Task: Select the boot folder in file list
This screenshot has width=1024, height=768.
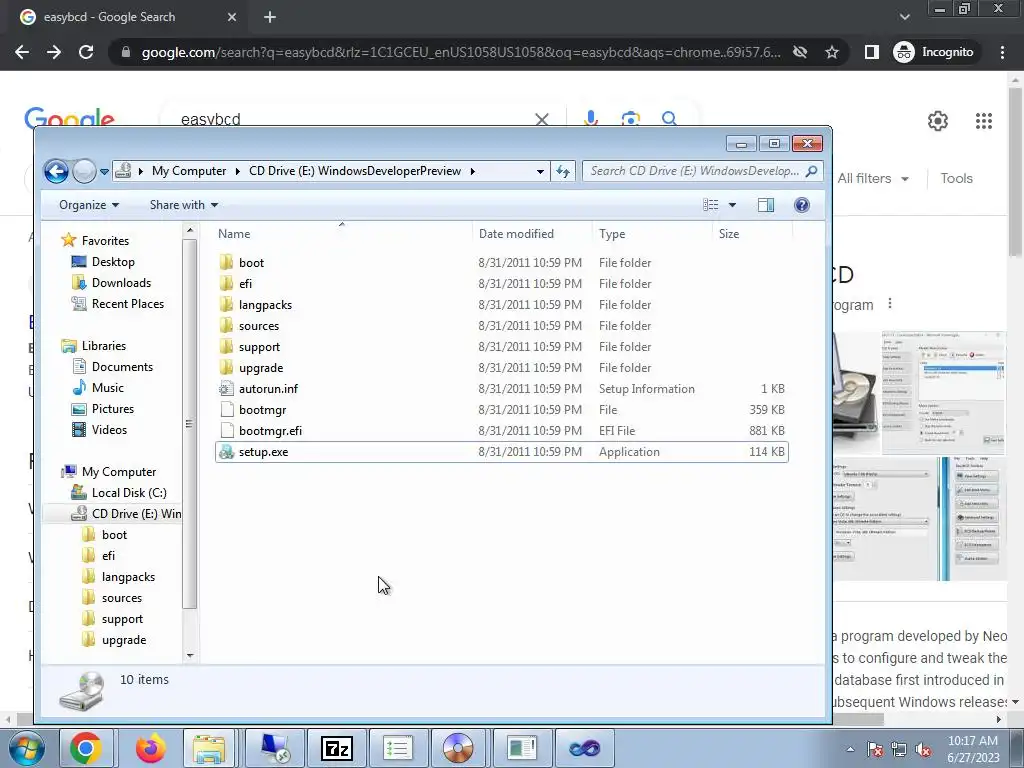Action: click(502, 263)
